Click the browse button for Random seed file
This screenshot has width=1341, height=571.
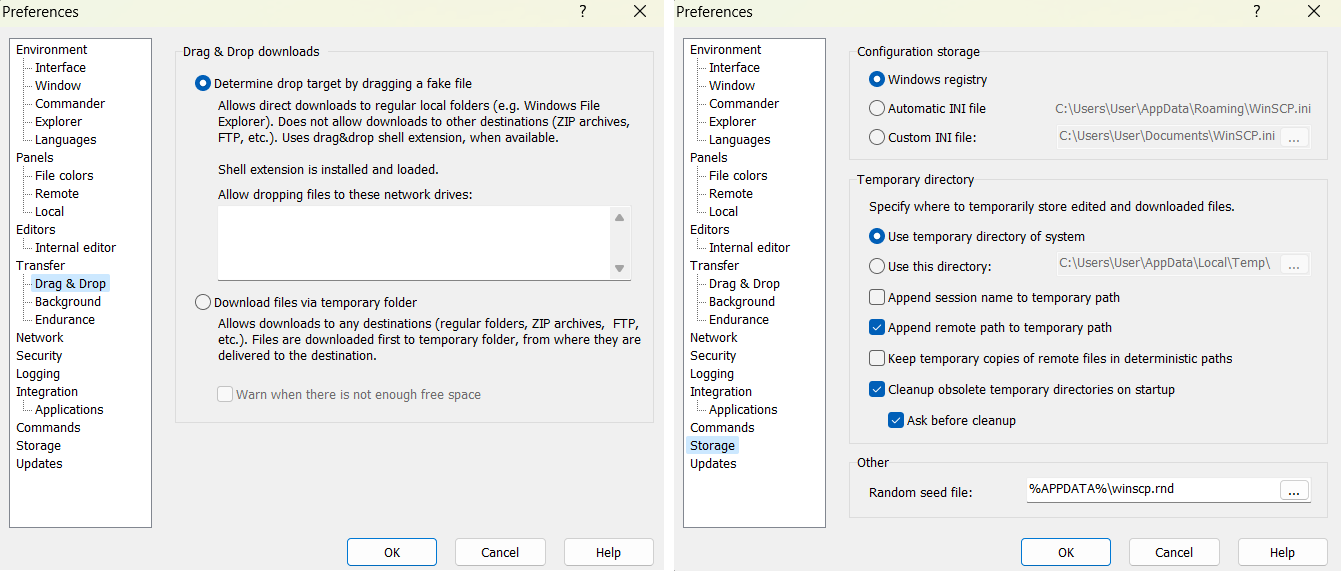(1293, 491)
